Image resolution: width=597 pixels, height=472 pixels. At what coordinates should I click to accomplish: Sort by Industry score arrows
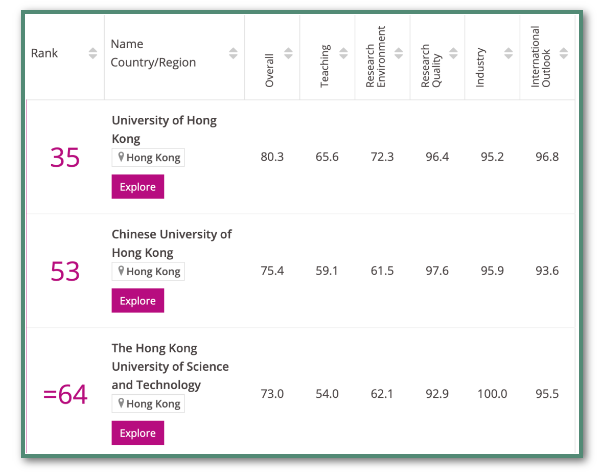tap(508, 53)
